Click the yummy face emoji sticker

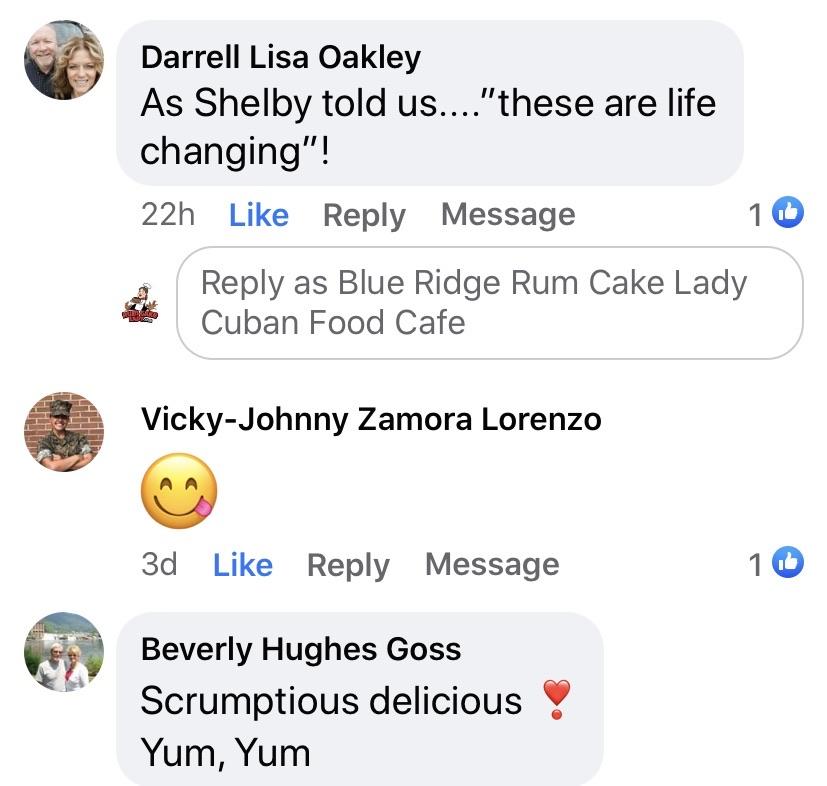(179, 491)
